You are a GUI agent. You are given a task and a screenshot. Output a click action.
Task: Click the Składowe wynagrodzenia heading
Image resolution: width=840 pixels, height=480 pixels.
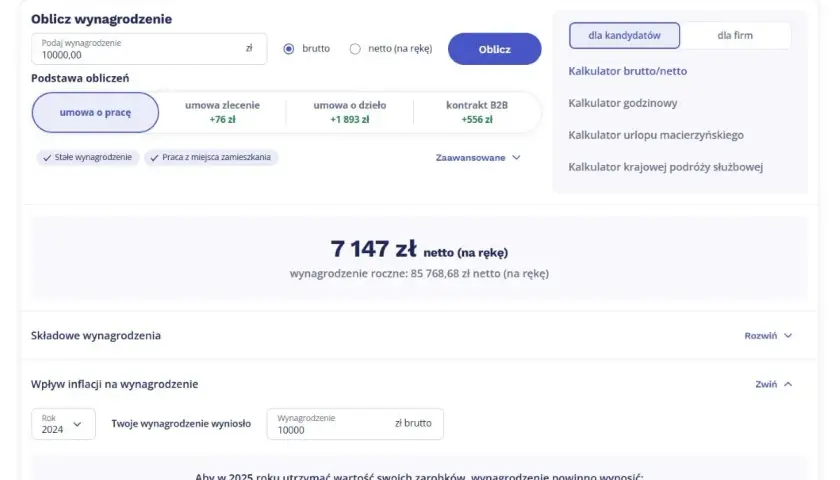point(96,336)
